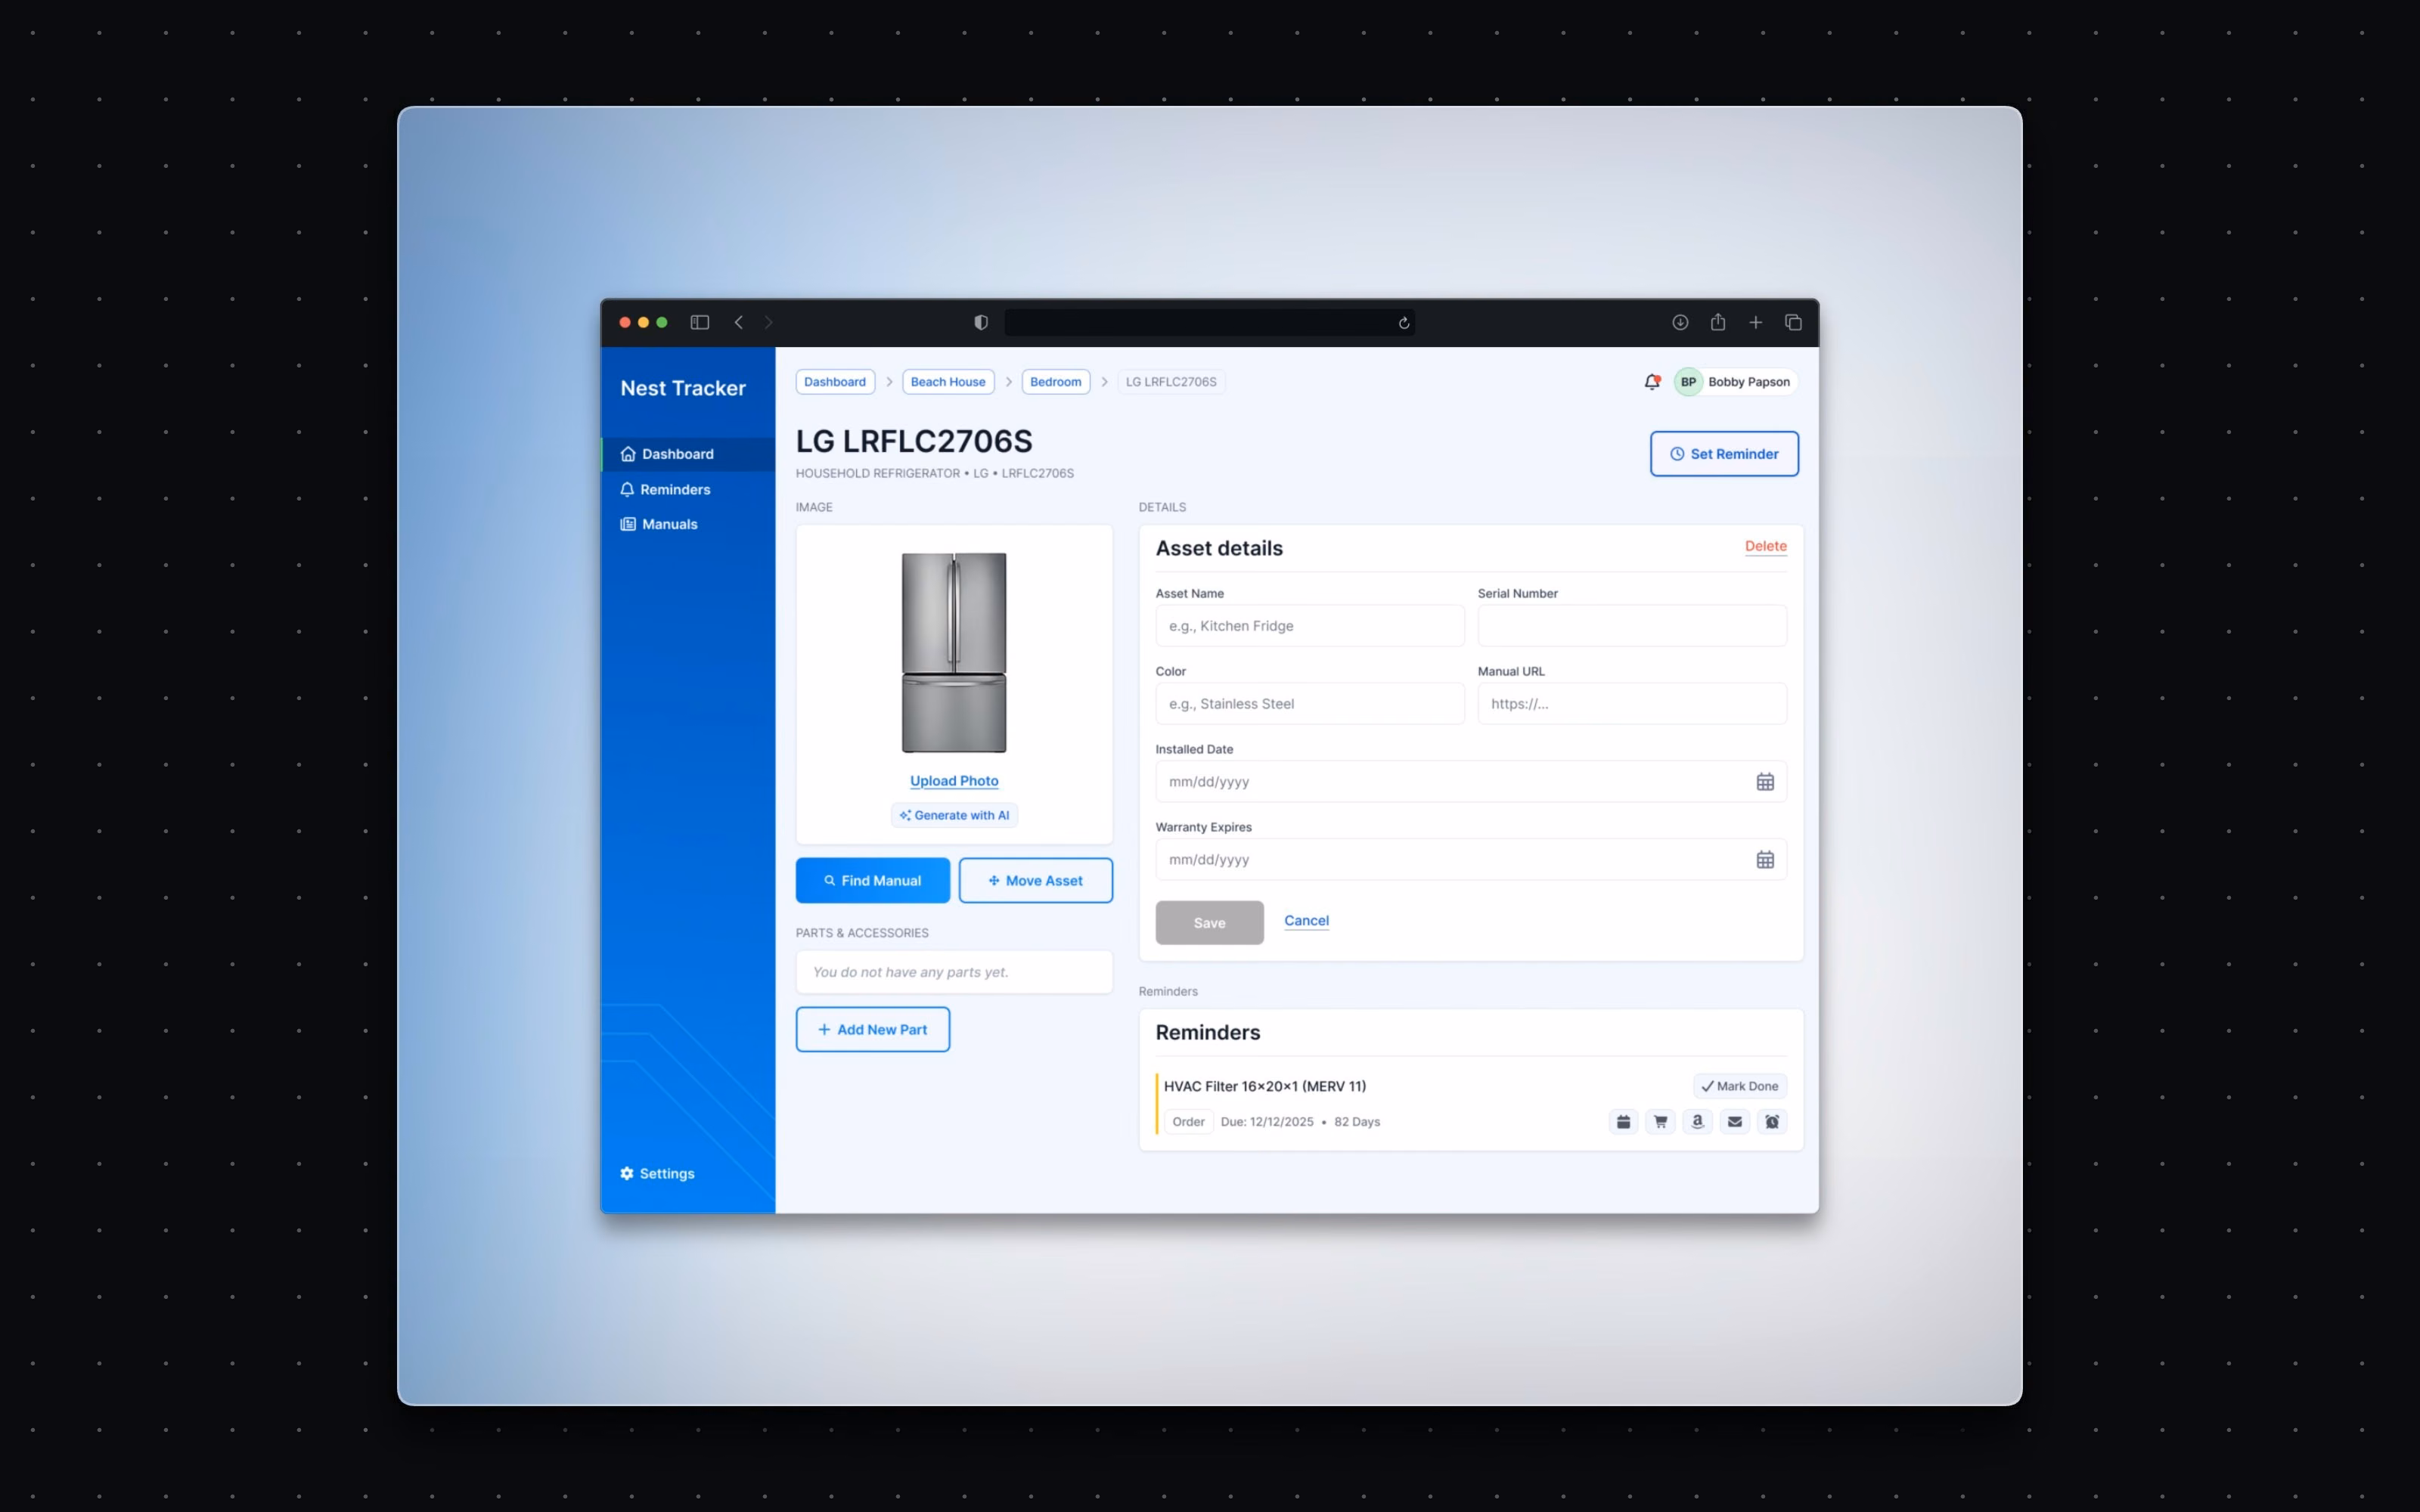Click Add New Part button
Viewport: 2420px width, 1512px height.
[873, 1029]
